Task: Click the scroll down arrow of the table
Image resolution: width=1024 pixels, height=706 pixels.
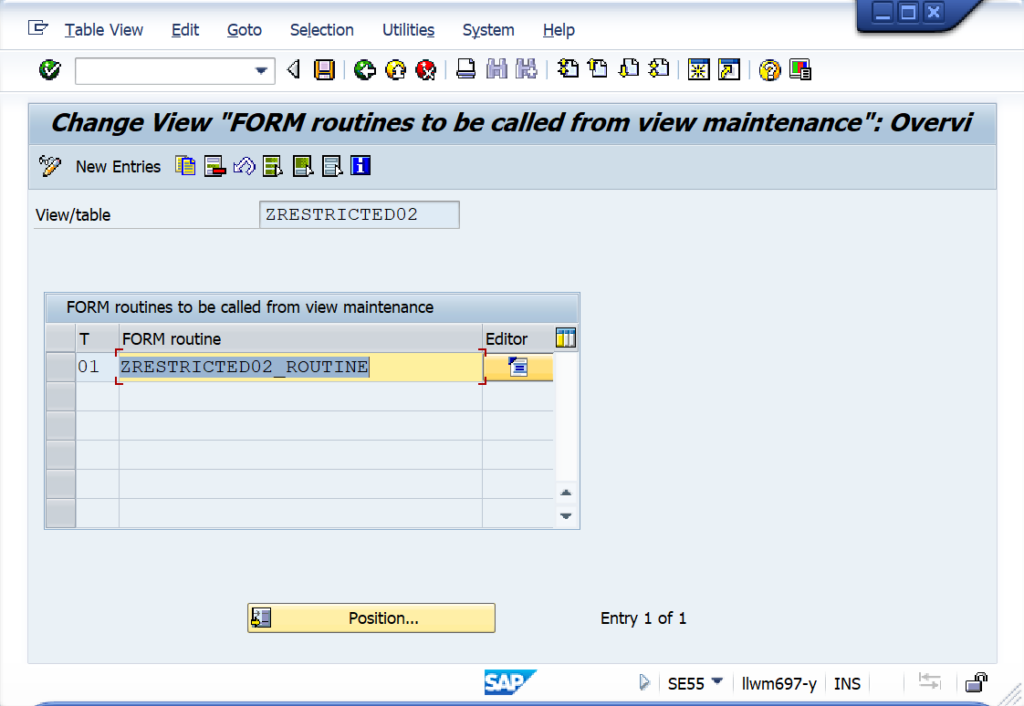Action: click(565, 516)
